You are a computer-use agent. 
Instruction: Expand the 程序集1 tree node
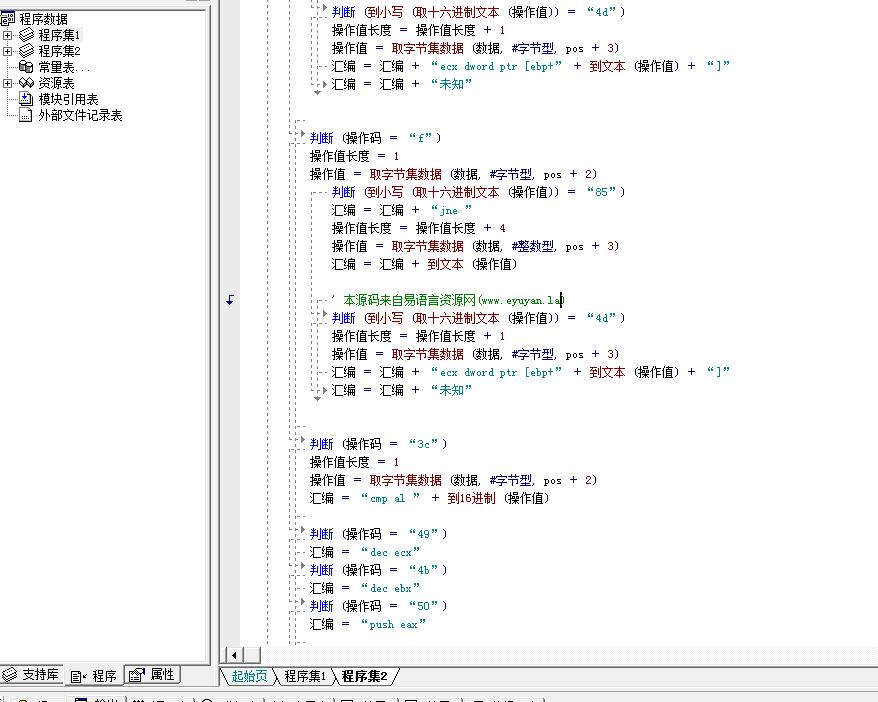(x=8, y=35)
